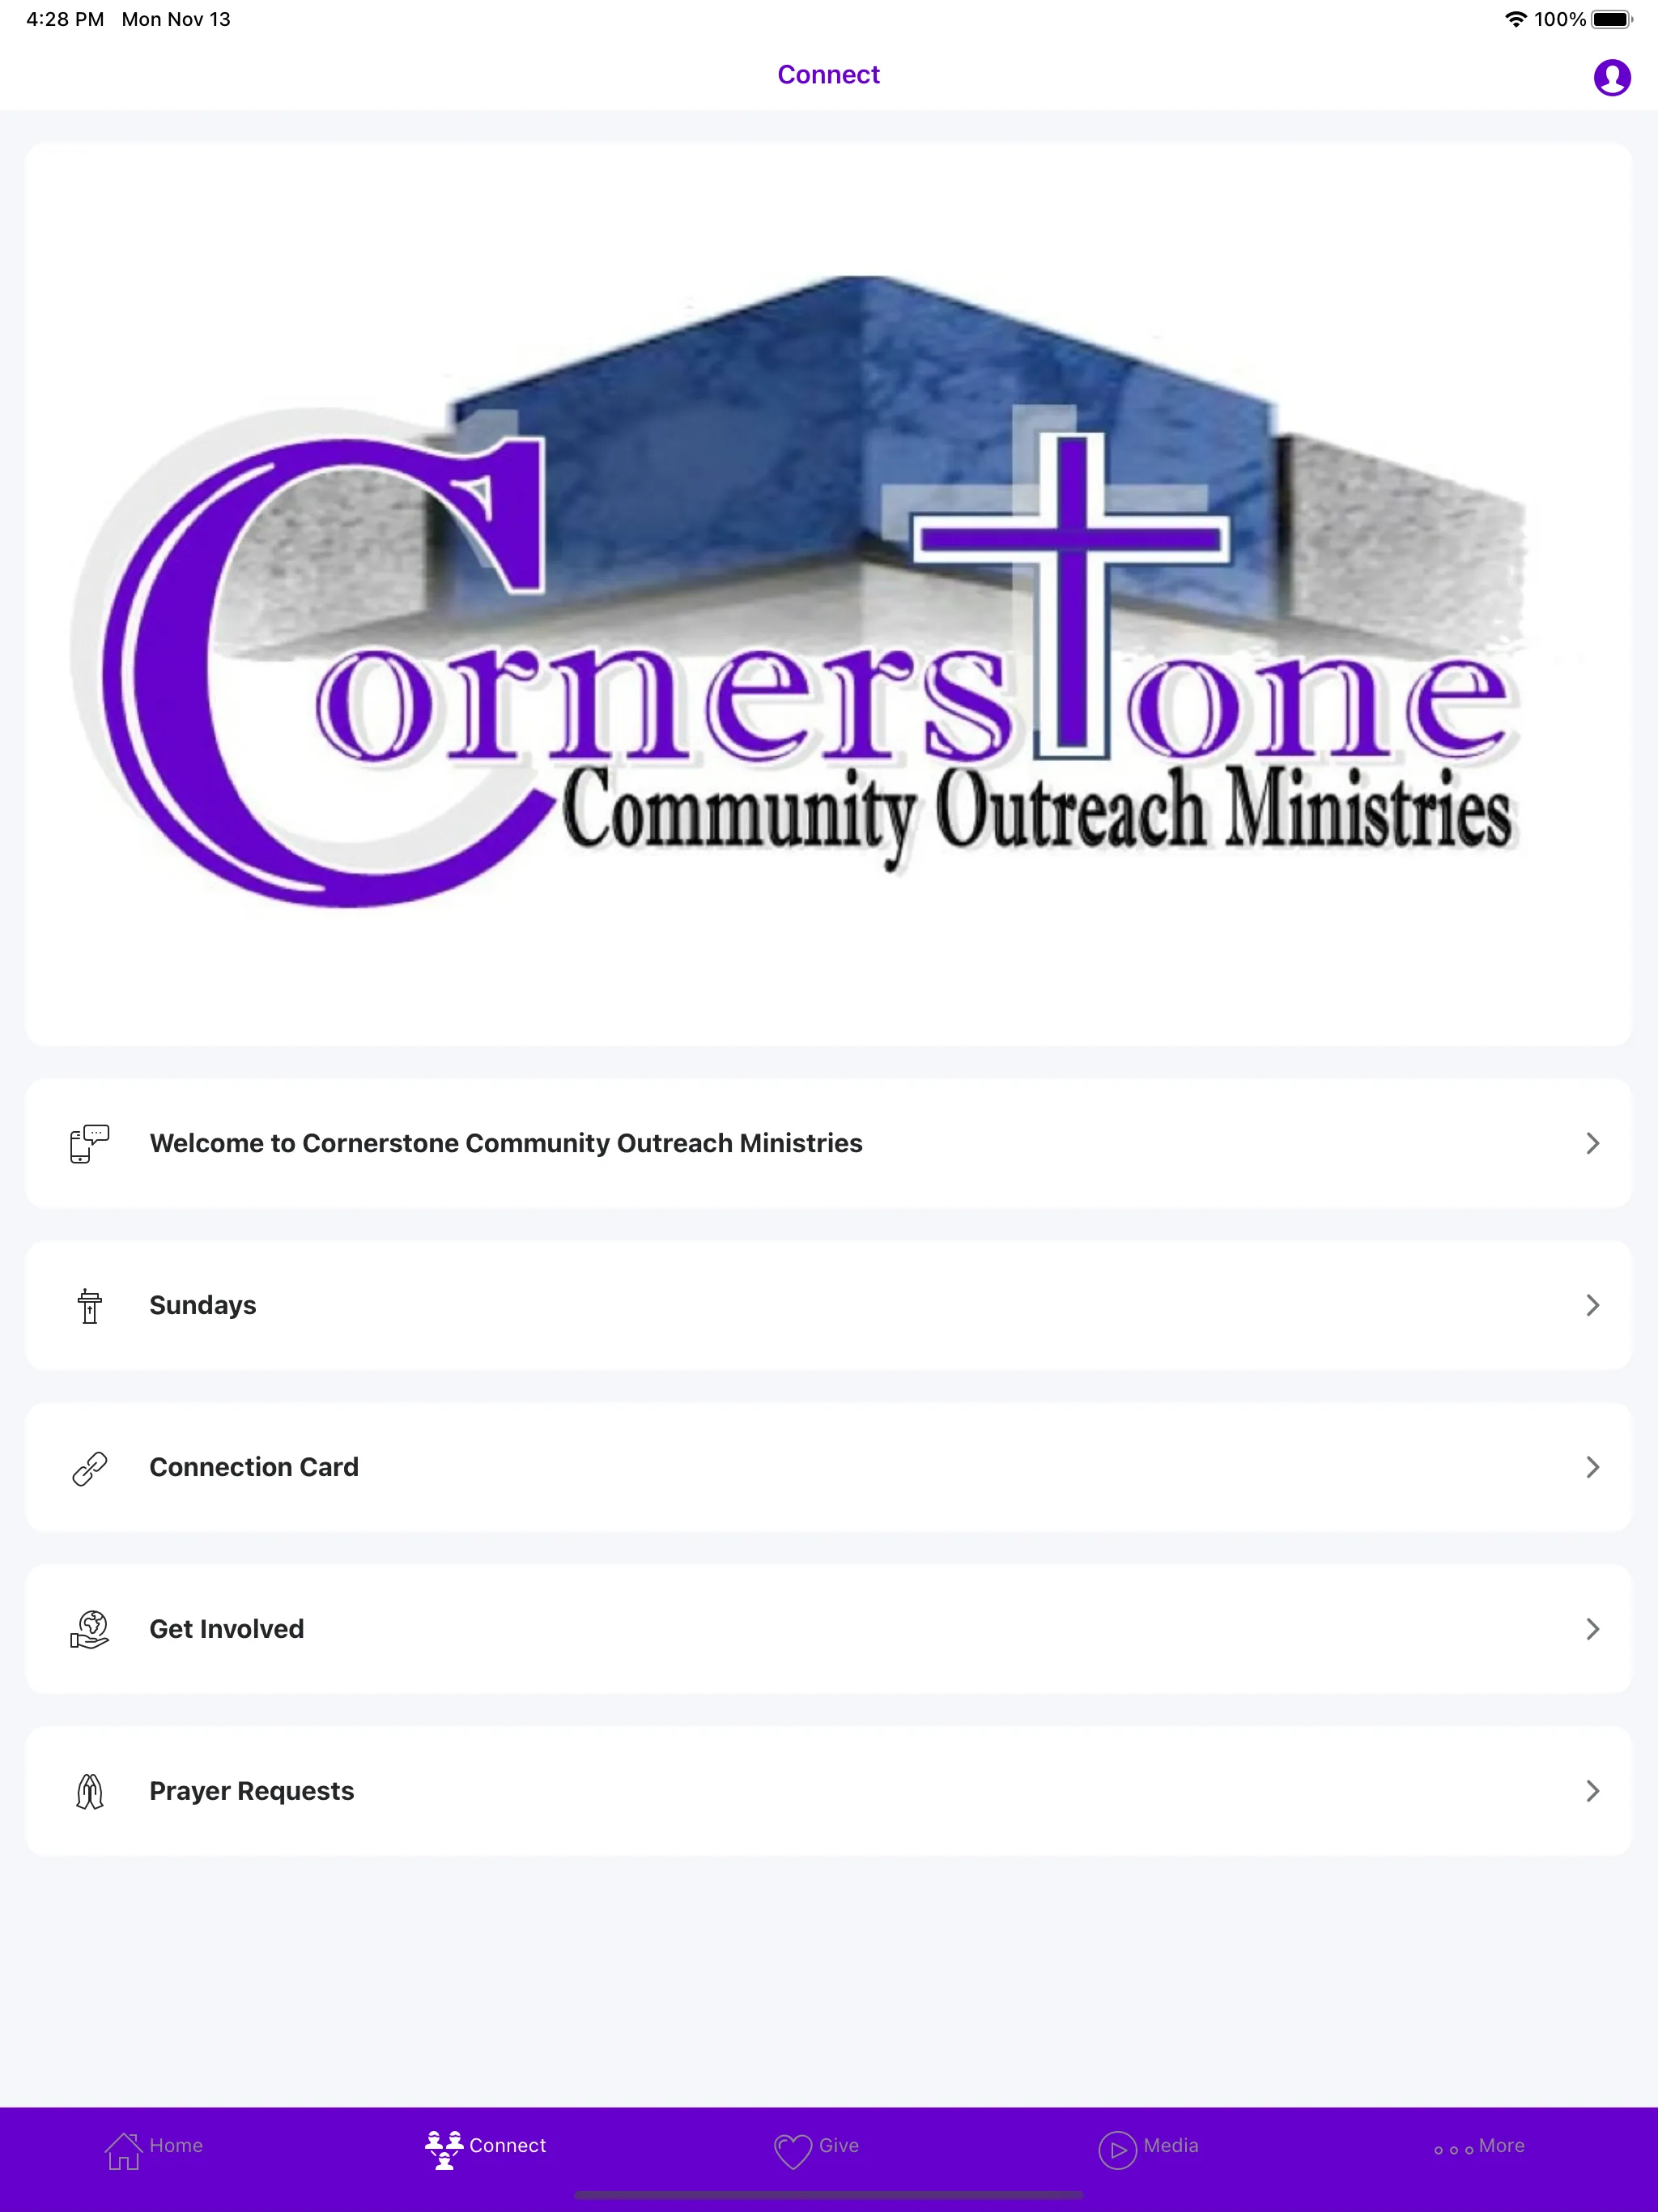Open the Connection Card entry

tap(829, 1465)
